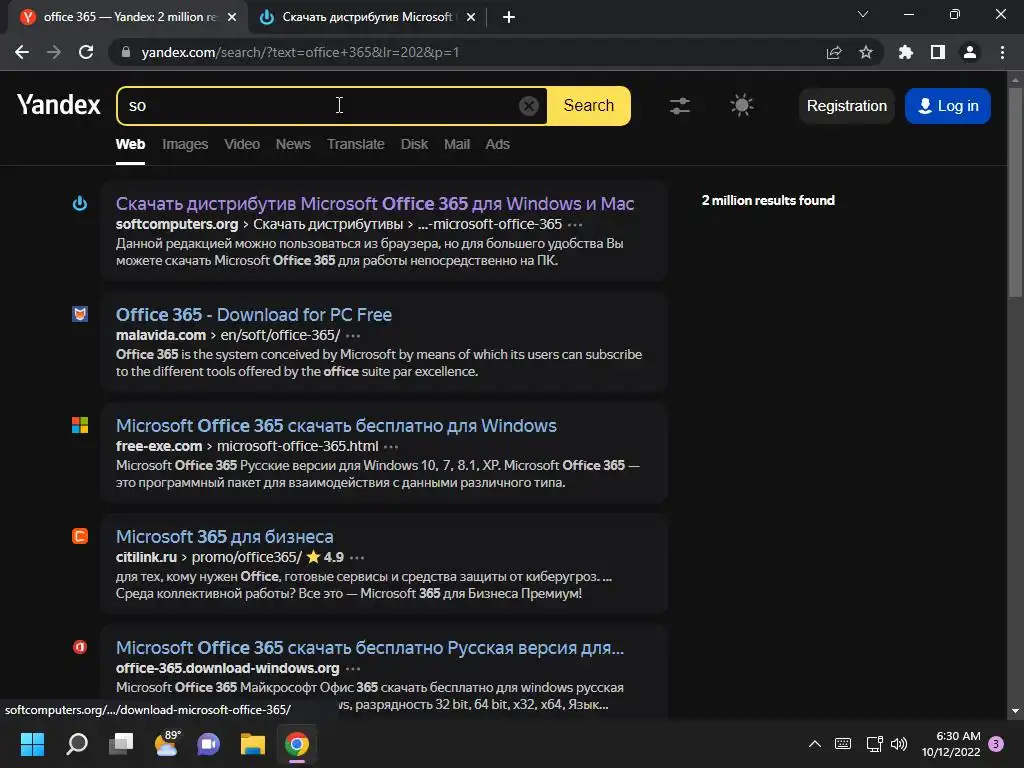Open the Disk service tab
The image size is (1024, 768).
click(414, 144)
